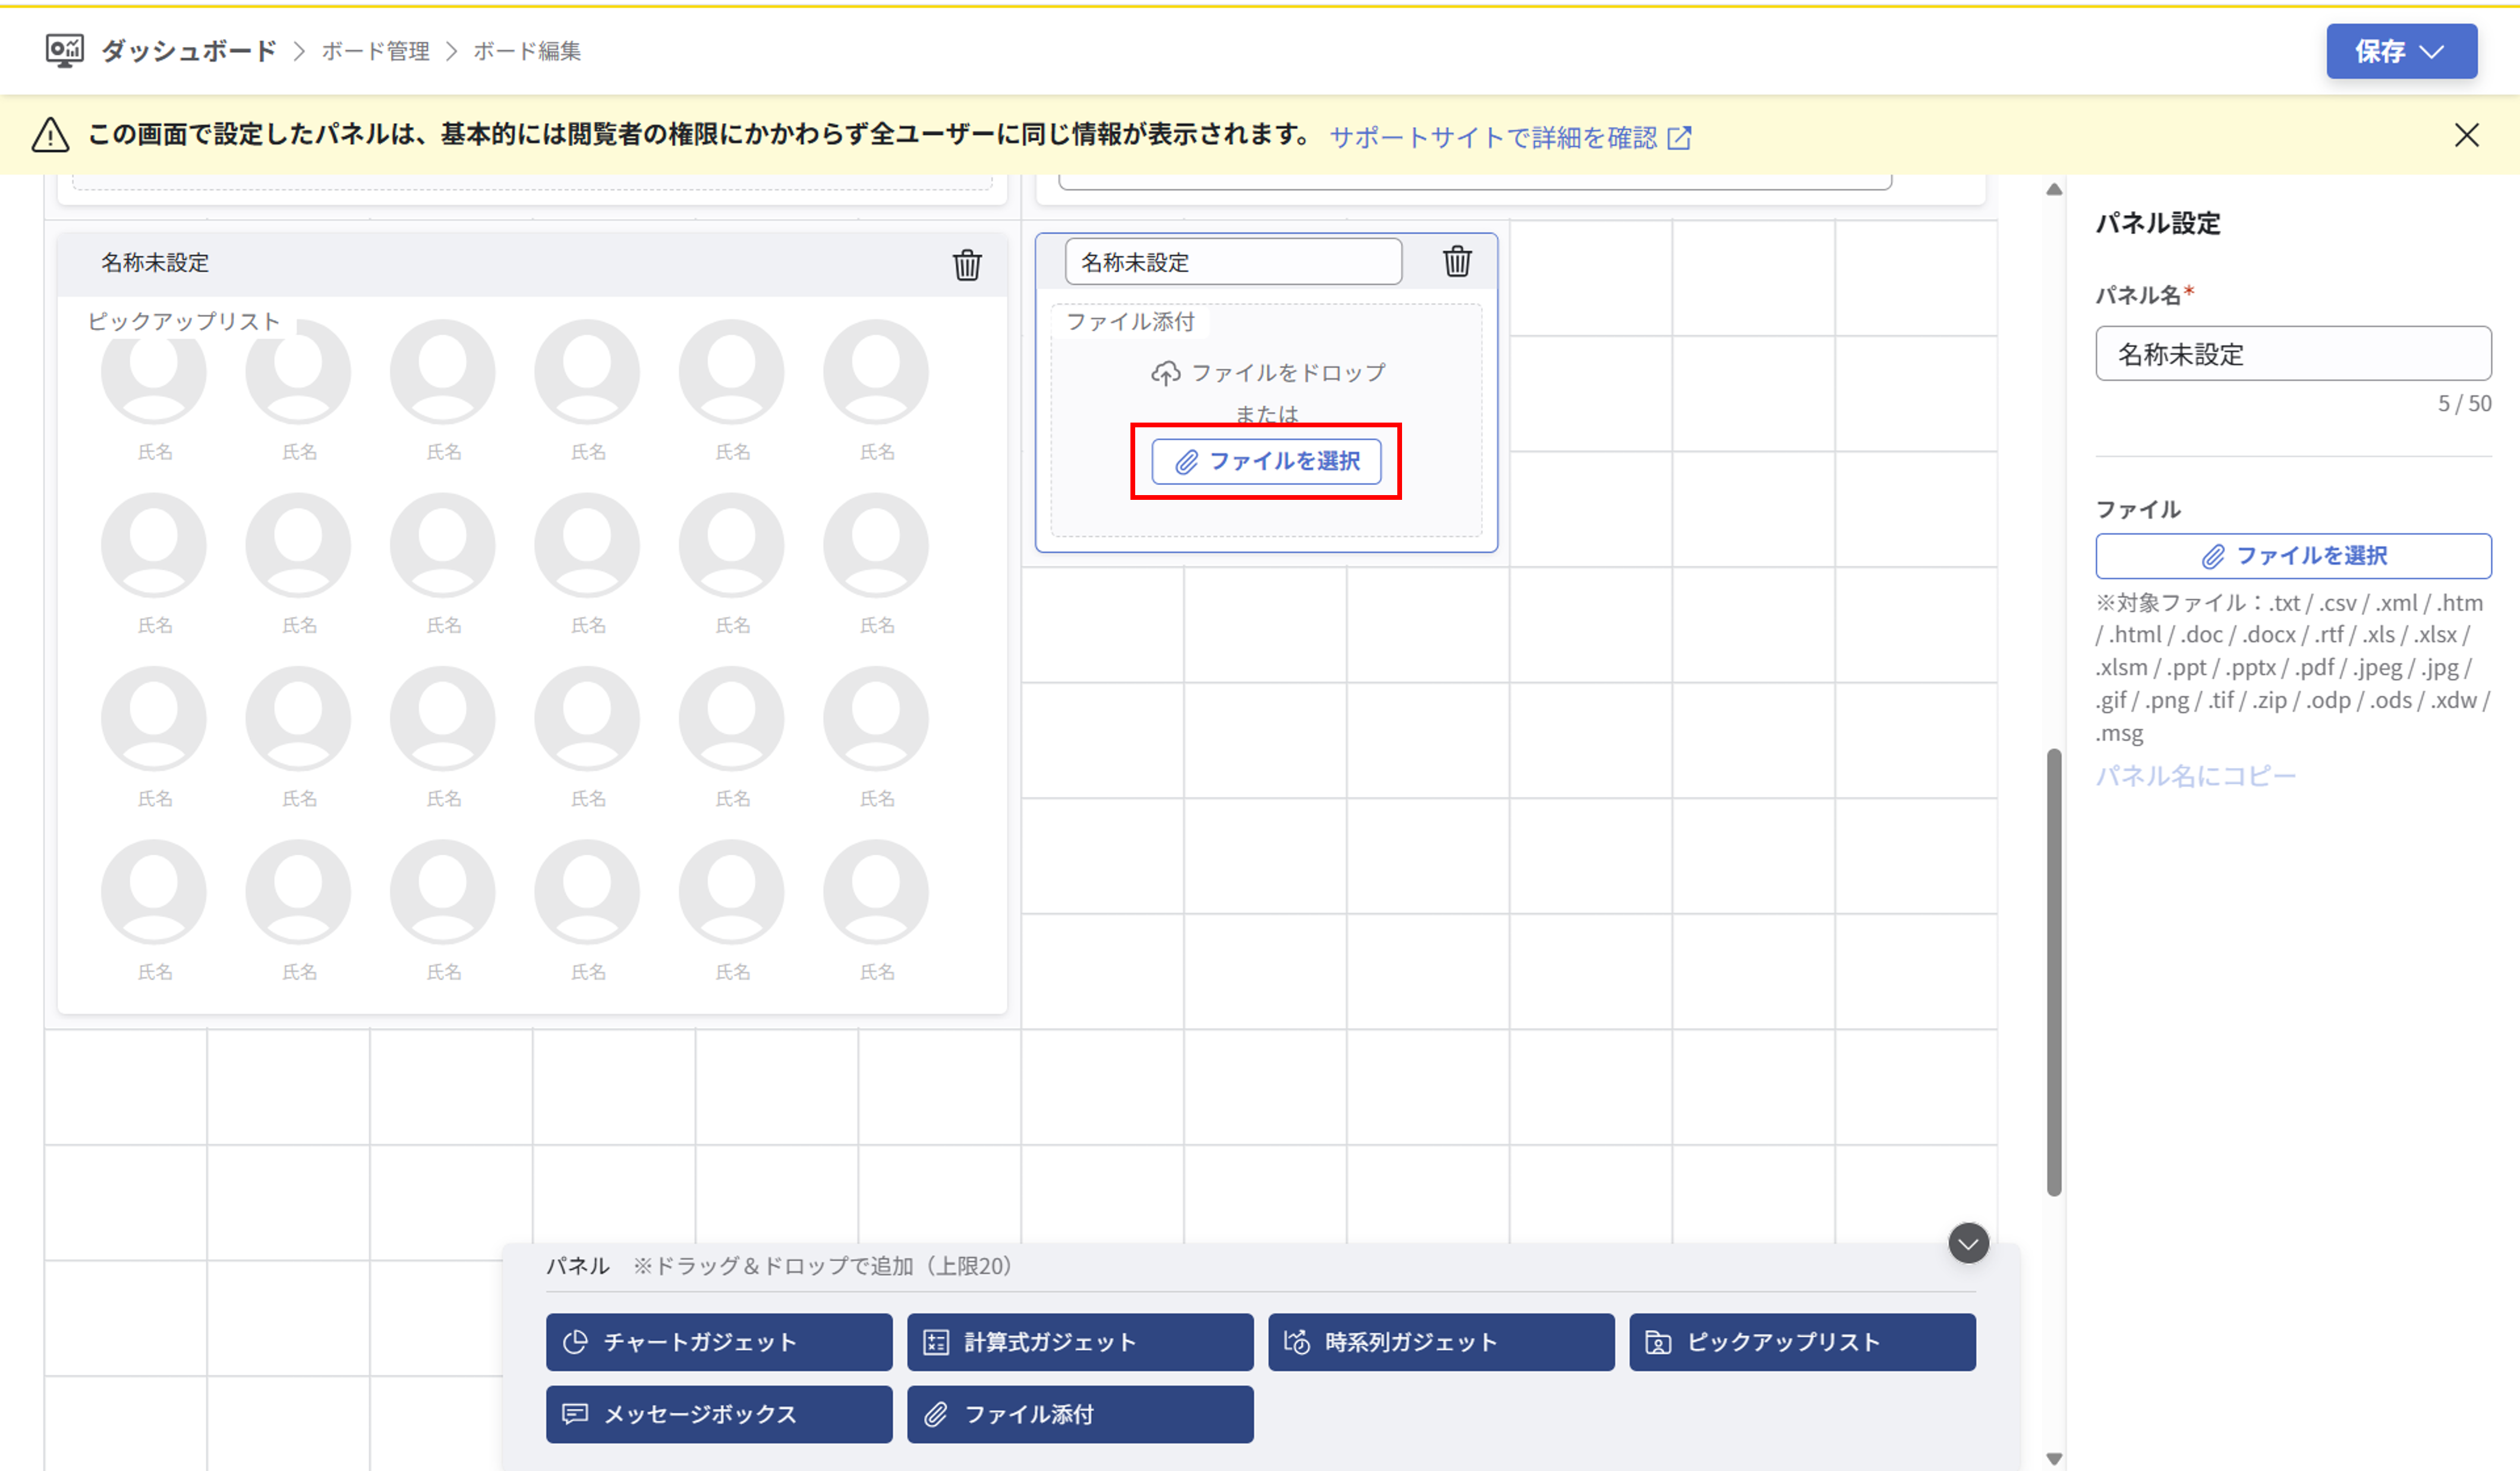The height and width of the screenshot is (1471, 2520).
Task: Add a 計算式ガジェット panel
Action: [1080, 1342]
